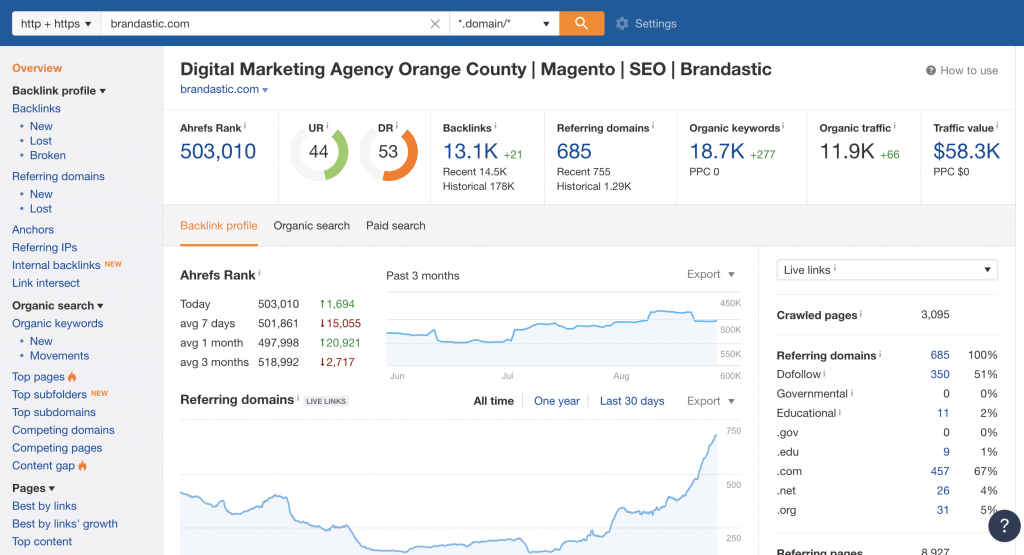The width and height of the screenshot is (1024, 555).
Task: Select the One year chart range
Action: pyautogui.click(x=556, y=401)
